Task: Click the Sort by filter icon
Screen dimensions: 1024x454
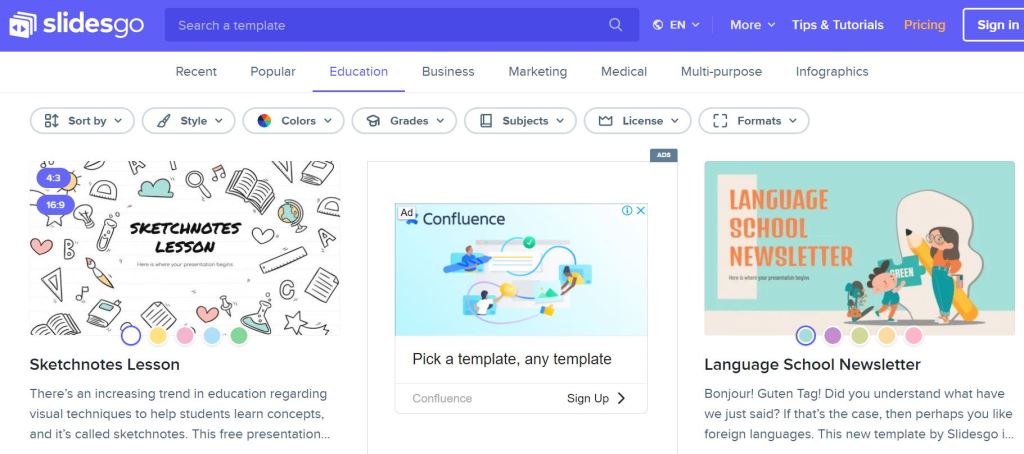Action: click(52, 121)
